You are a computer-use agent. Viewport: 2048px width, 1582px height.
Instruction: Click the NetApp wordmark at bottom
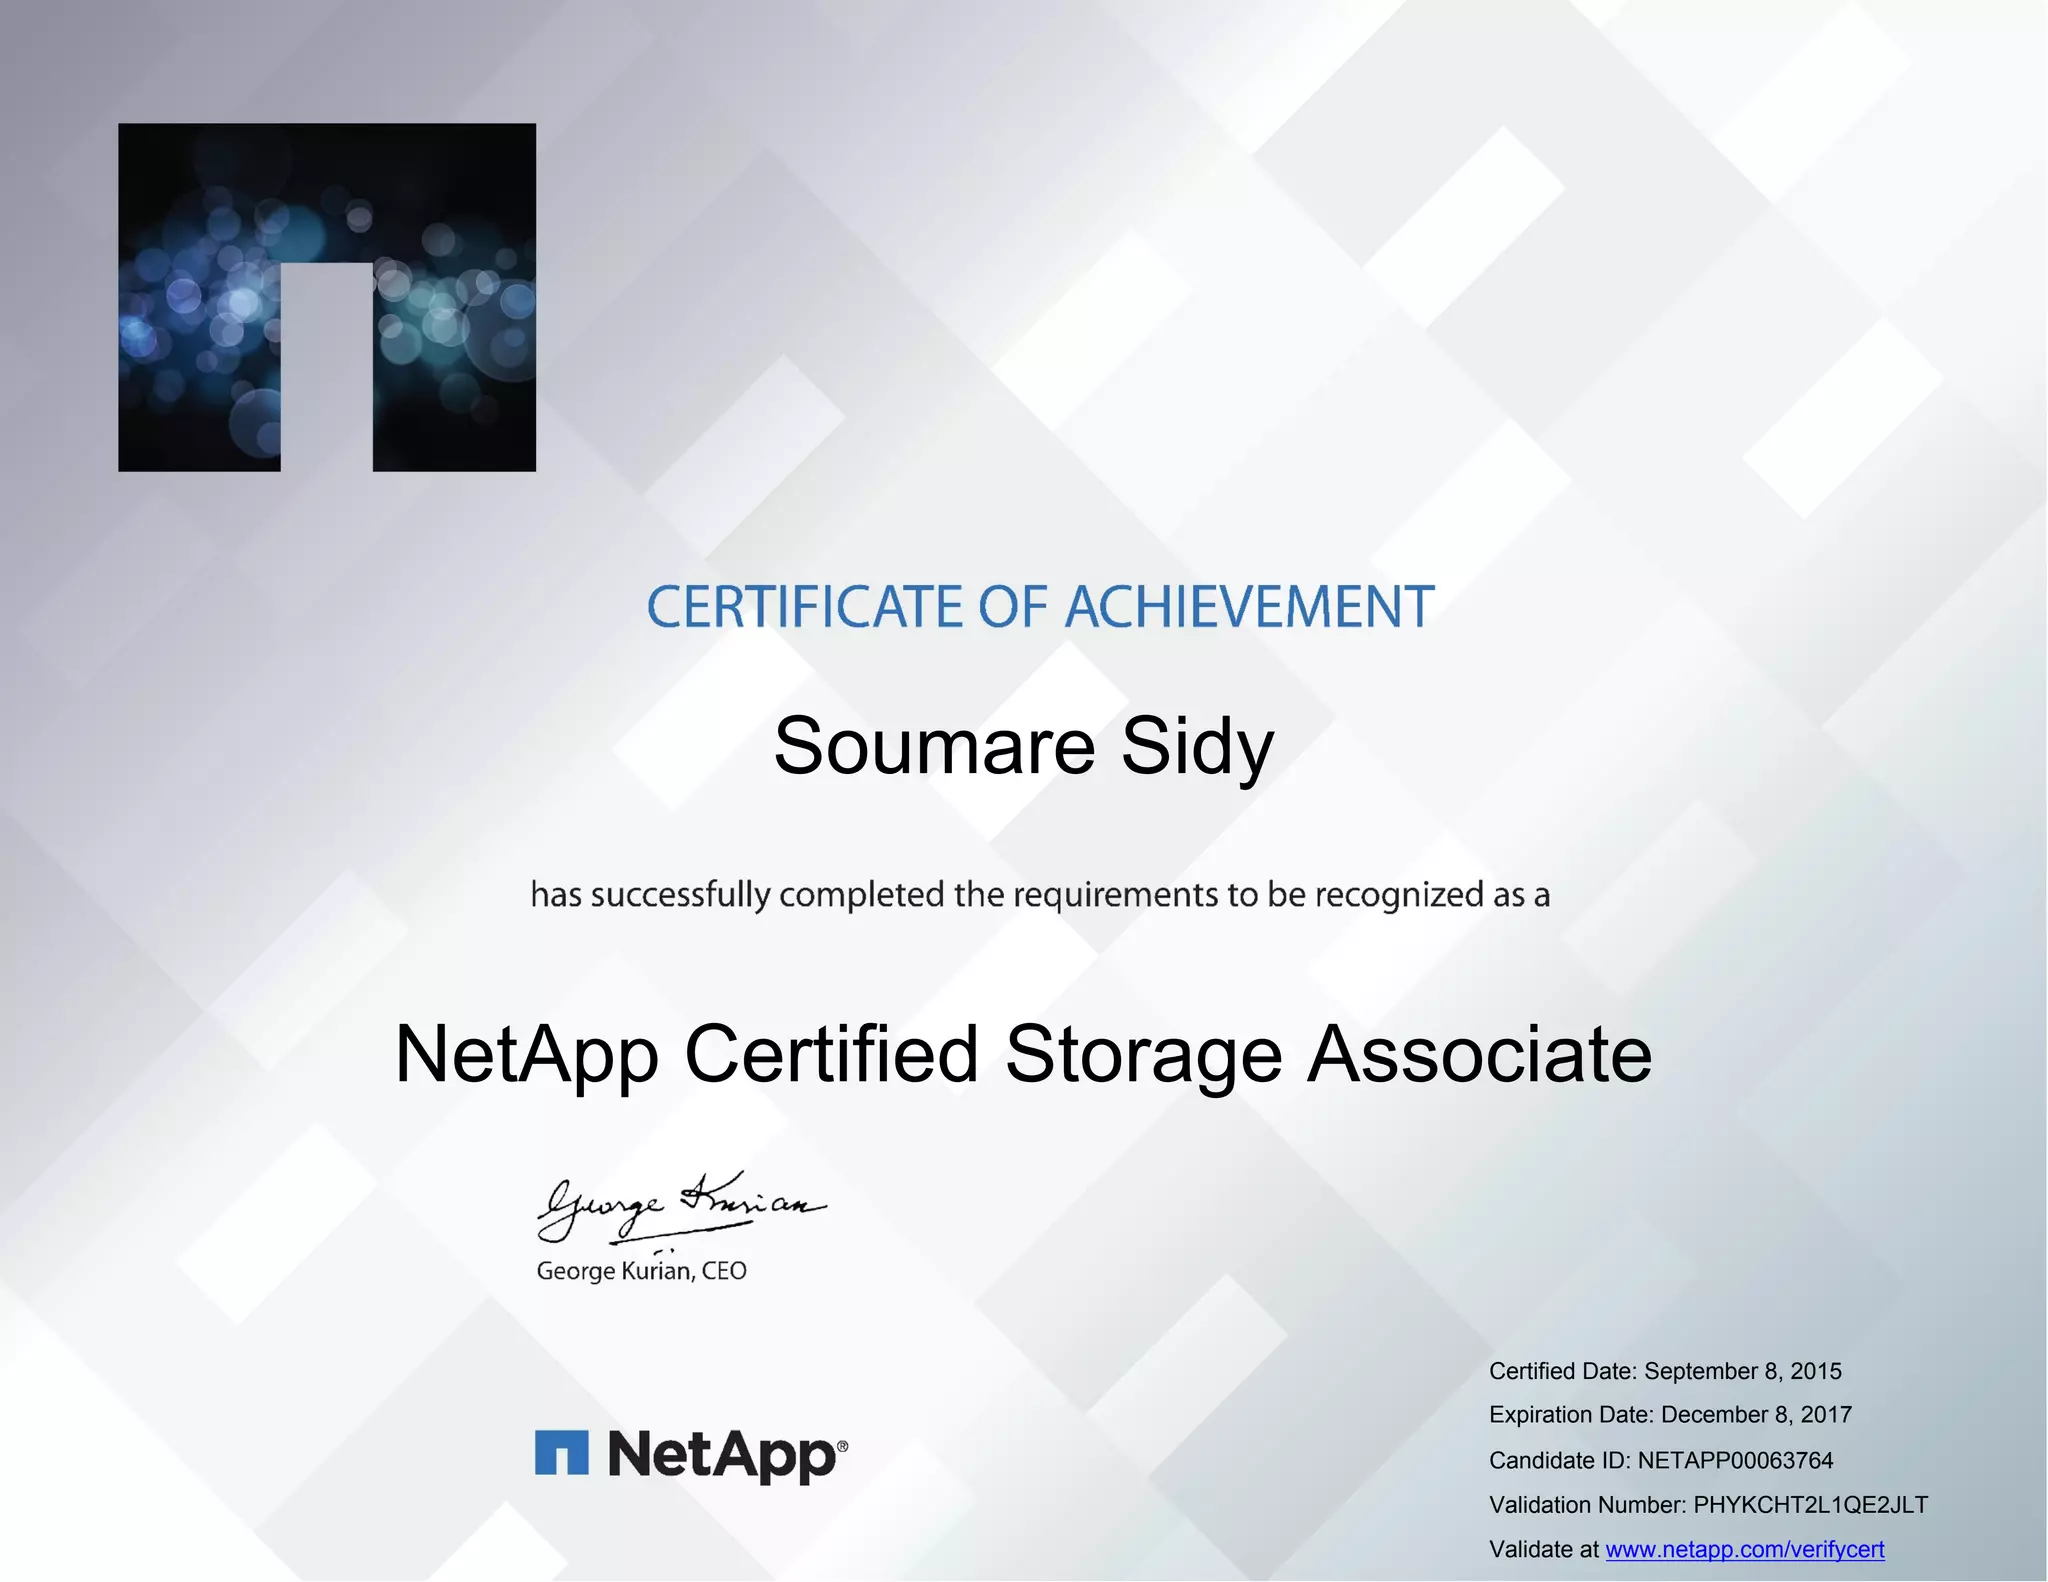pyautogui.click(x=720, y=1454)
